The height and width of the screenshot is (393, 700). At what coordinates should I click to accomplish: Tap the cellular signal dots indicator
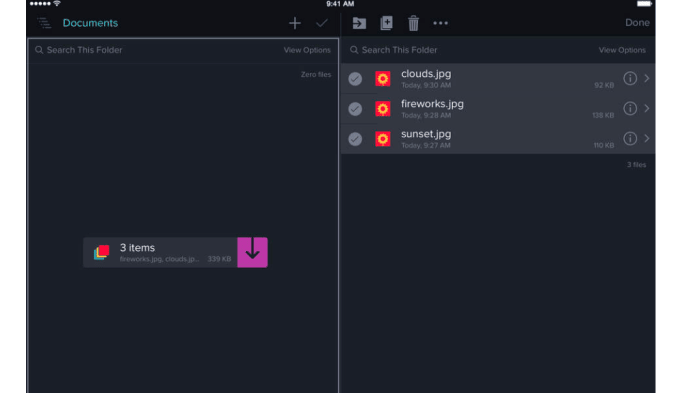coord(40,4)
